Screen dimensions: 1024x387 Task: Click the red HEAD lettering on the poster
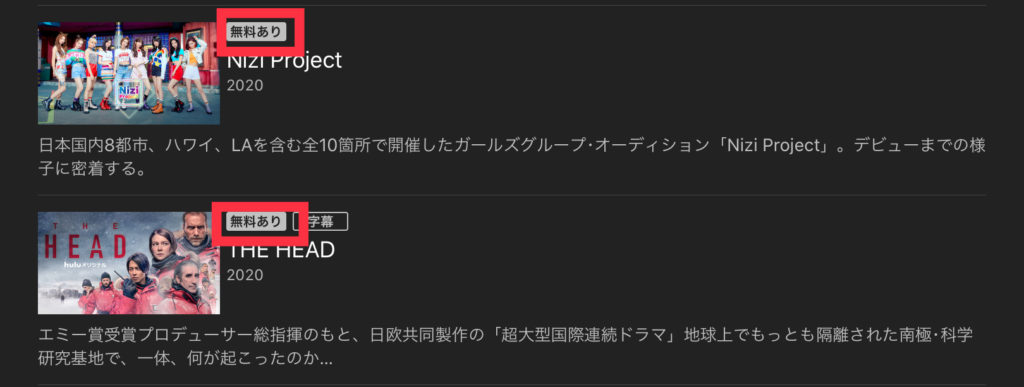[84, 246]
